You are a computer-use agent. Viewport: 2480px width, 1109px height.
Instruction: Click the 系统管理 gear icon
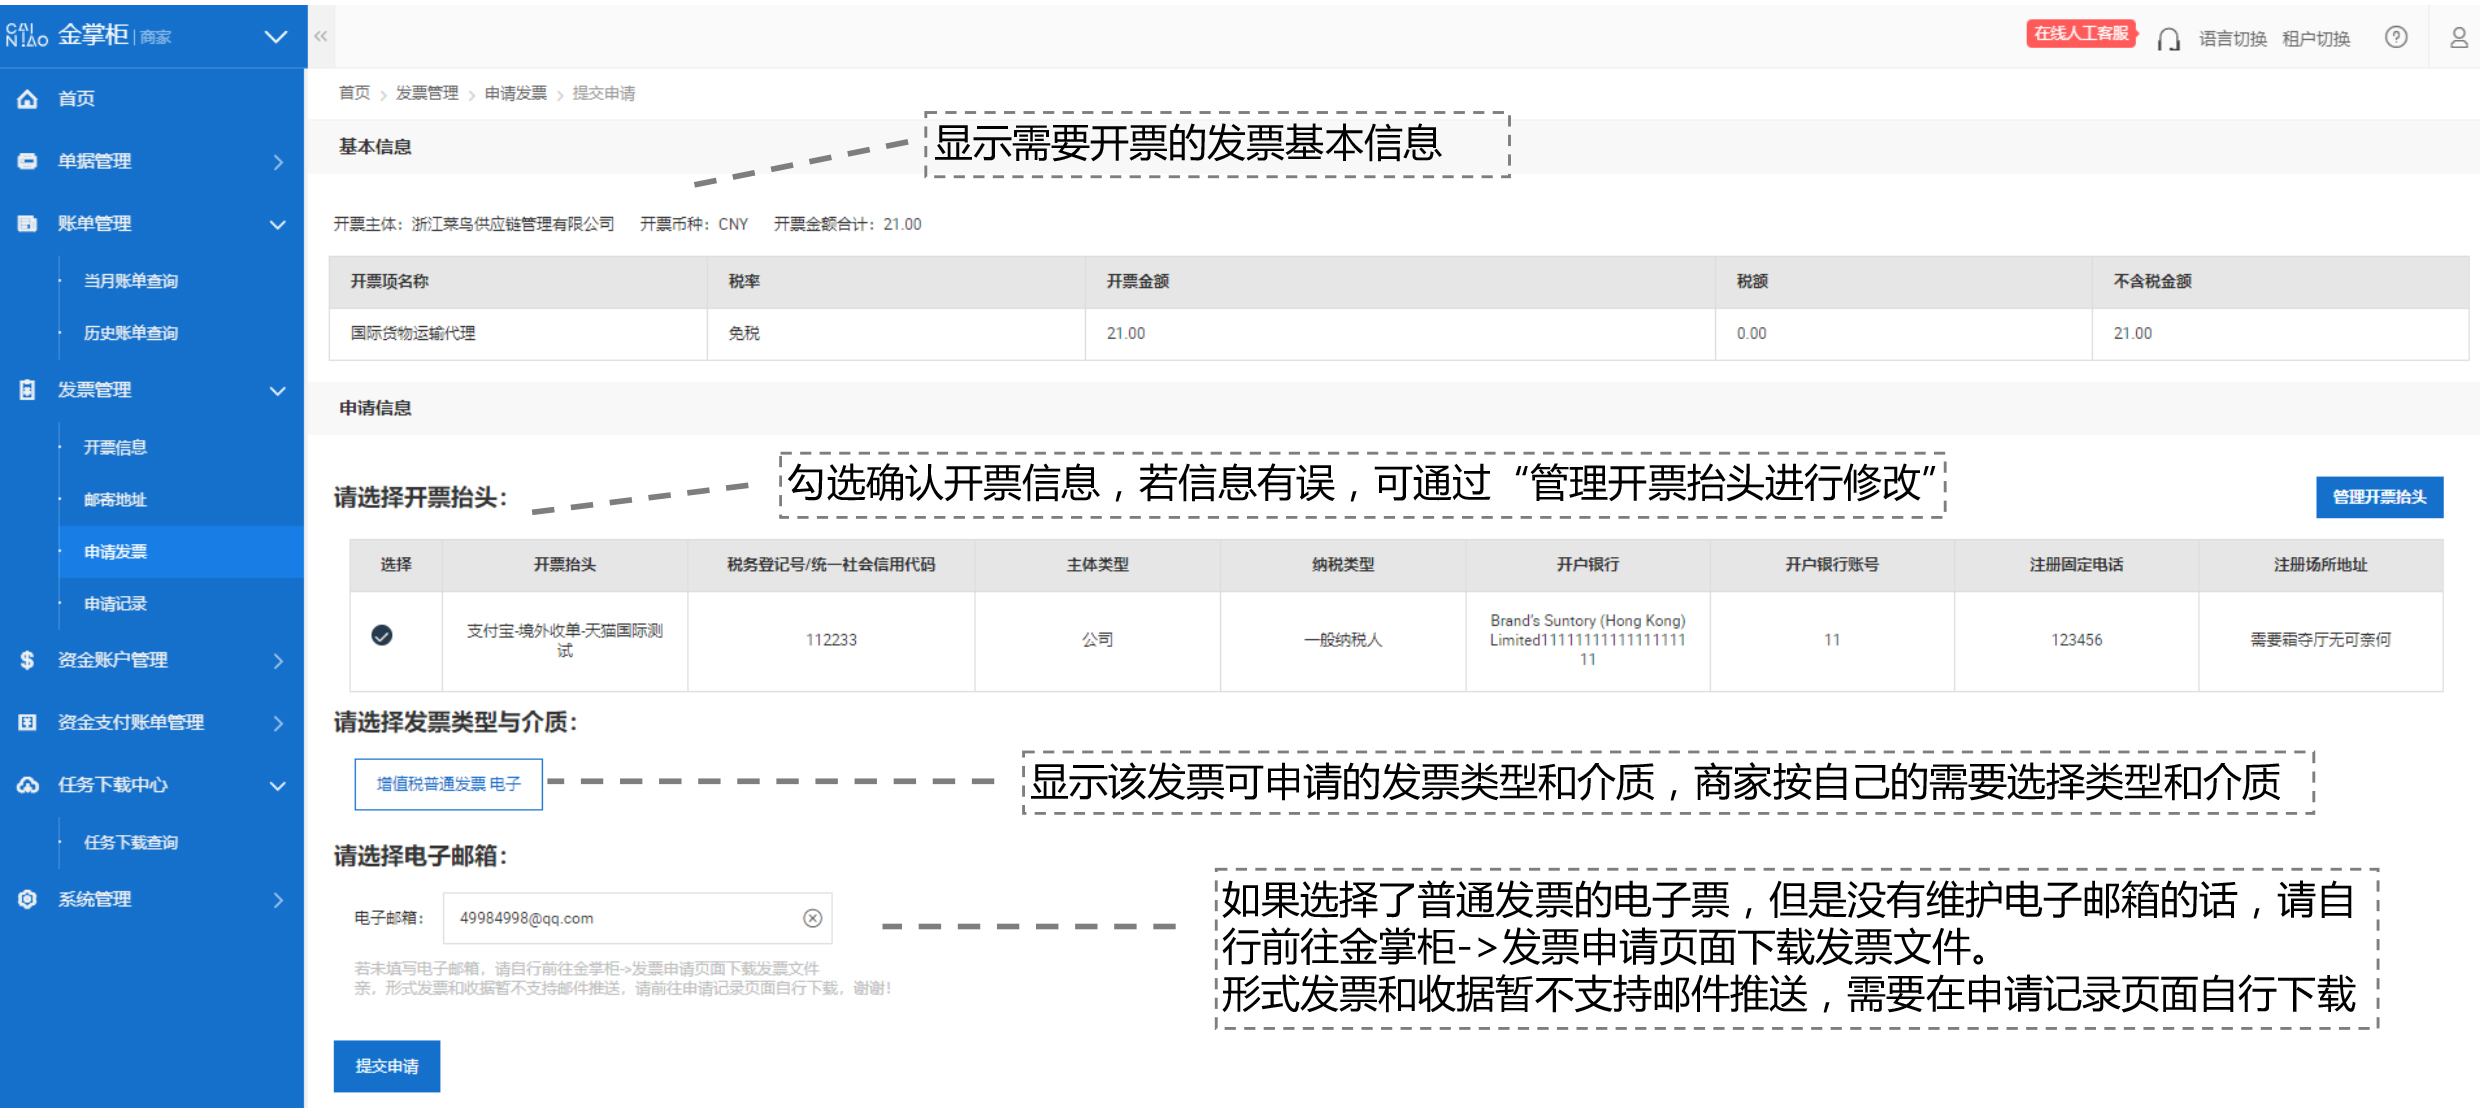tap(28, 899)
